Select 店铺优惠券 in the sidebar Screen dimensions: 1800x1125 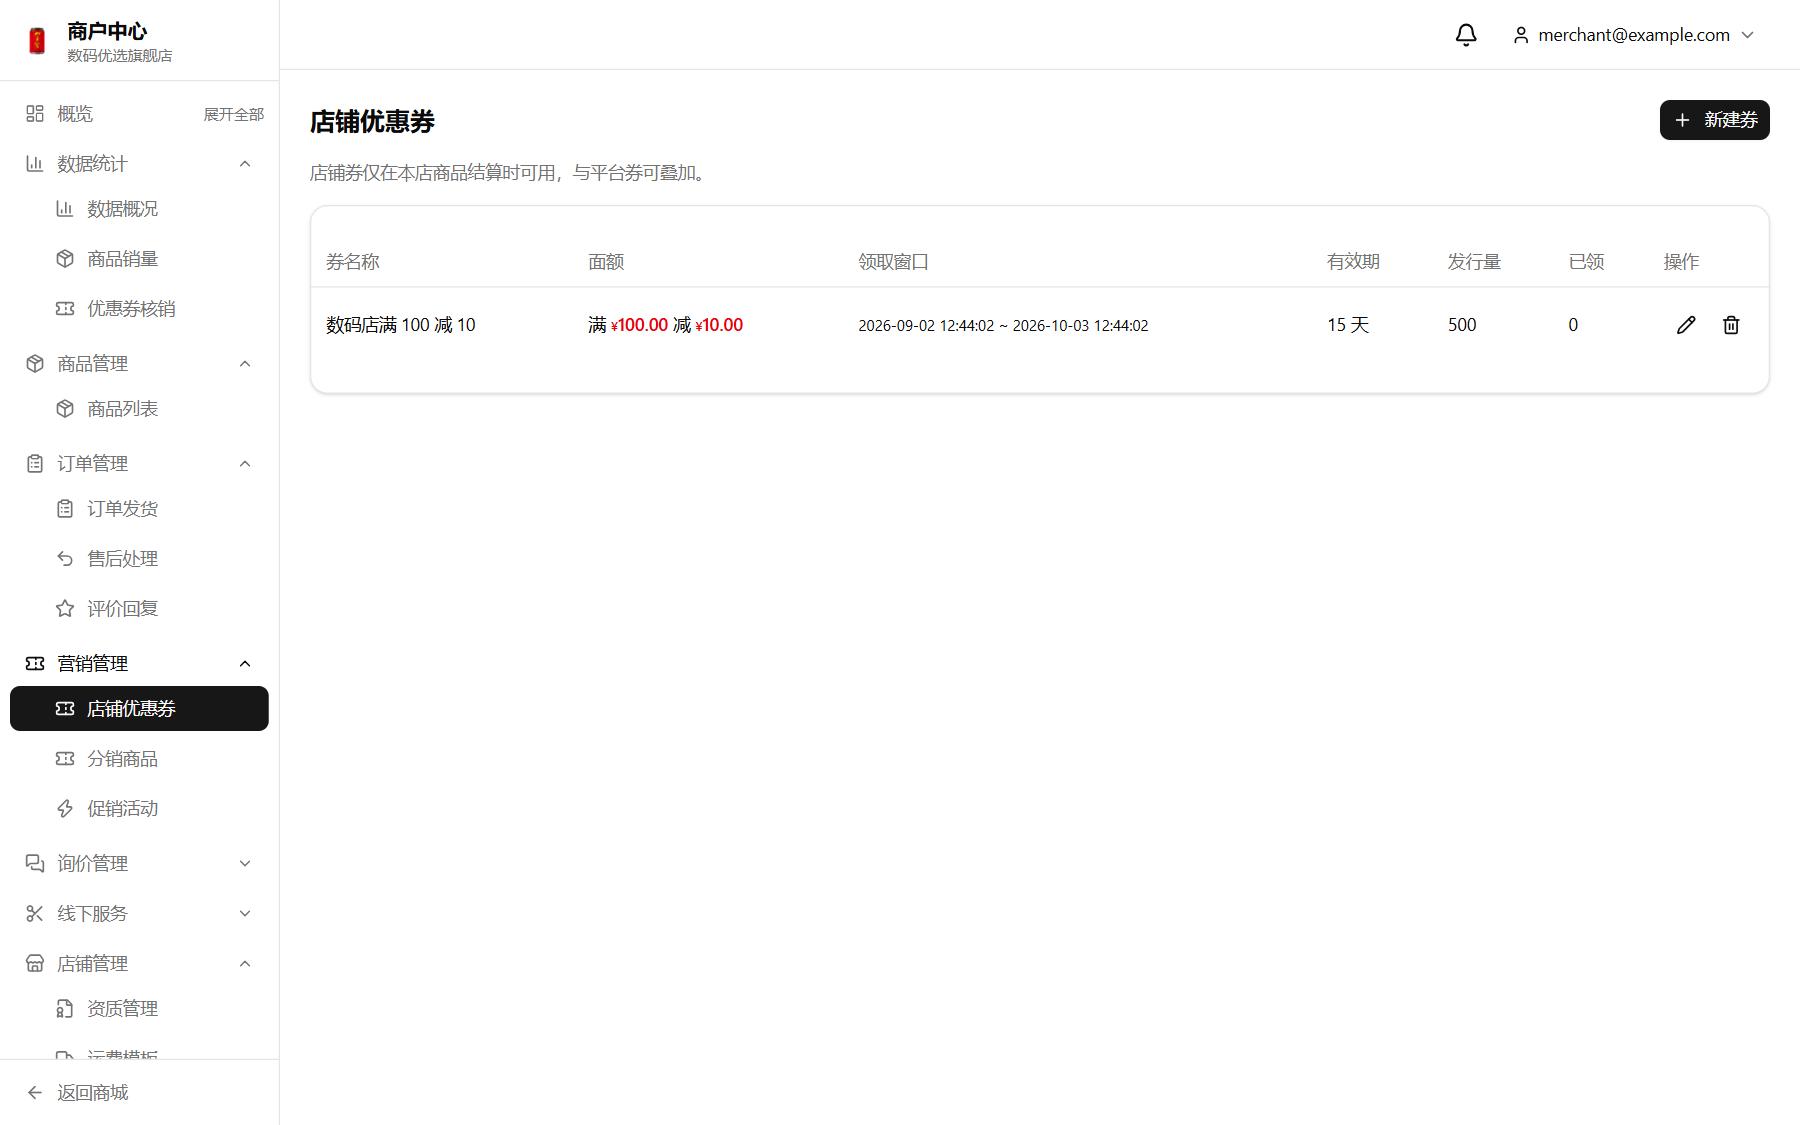[x=139, y=709]
